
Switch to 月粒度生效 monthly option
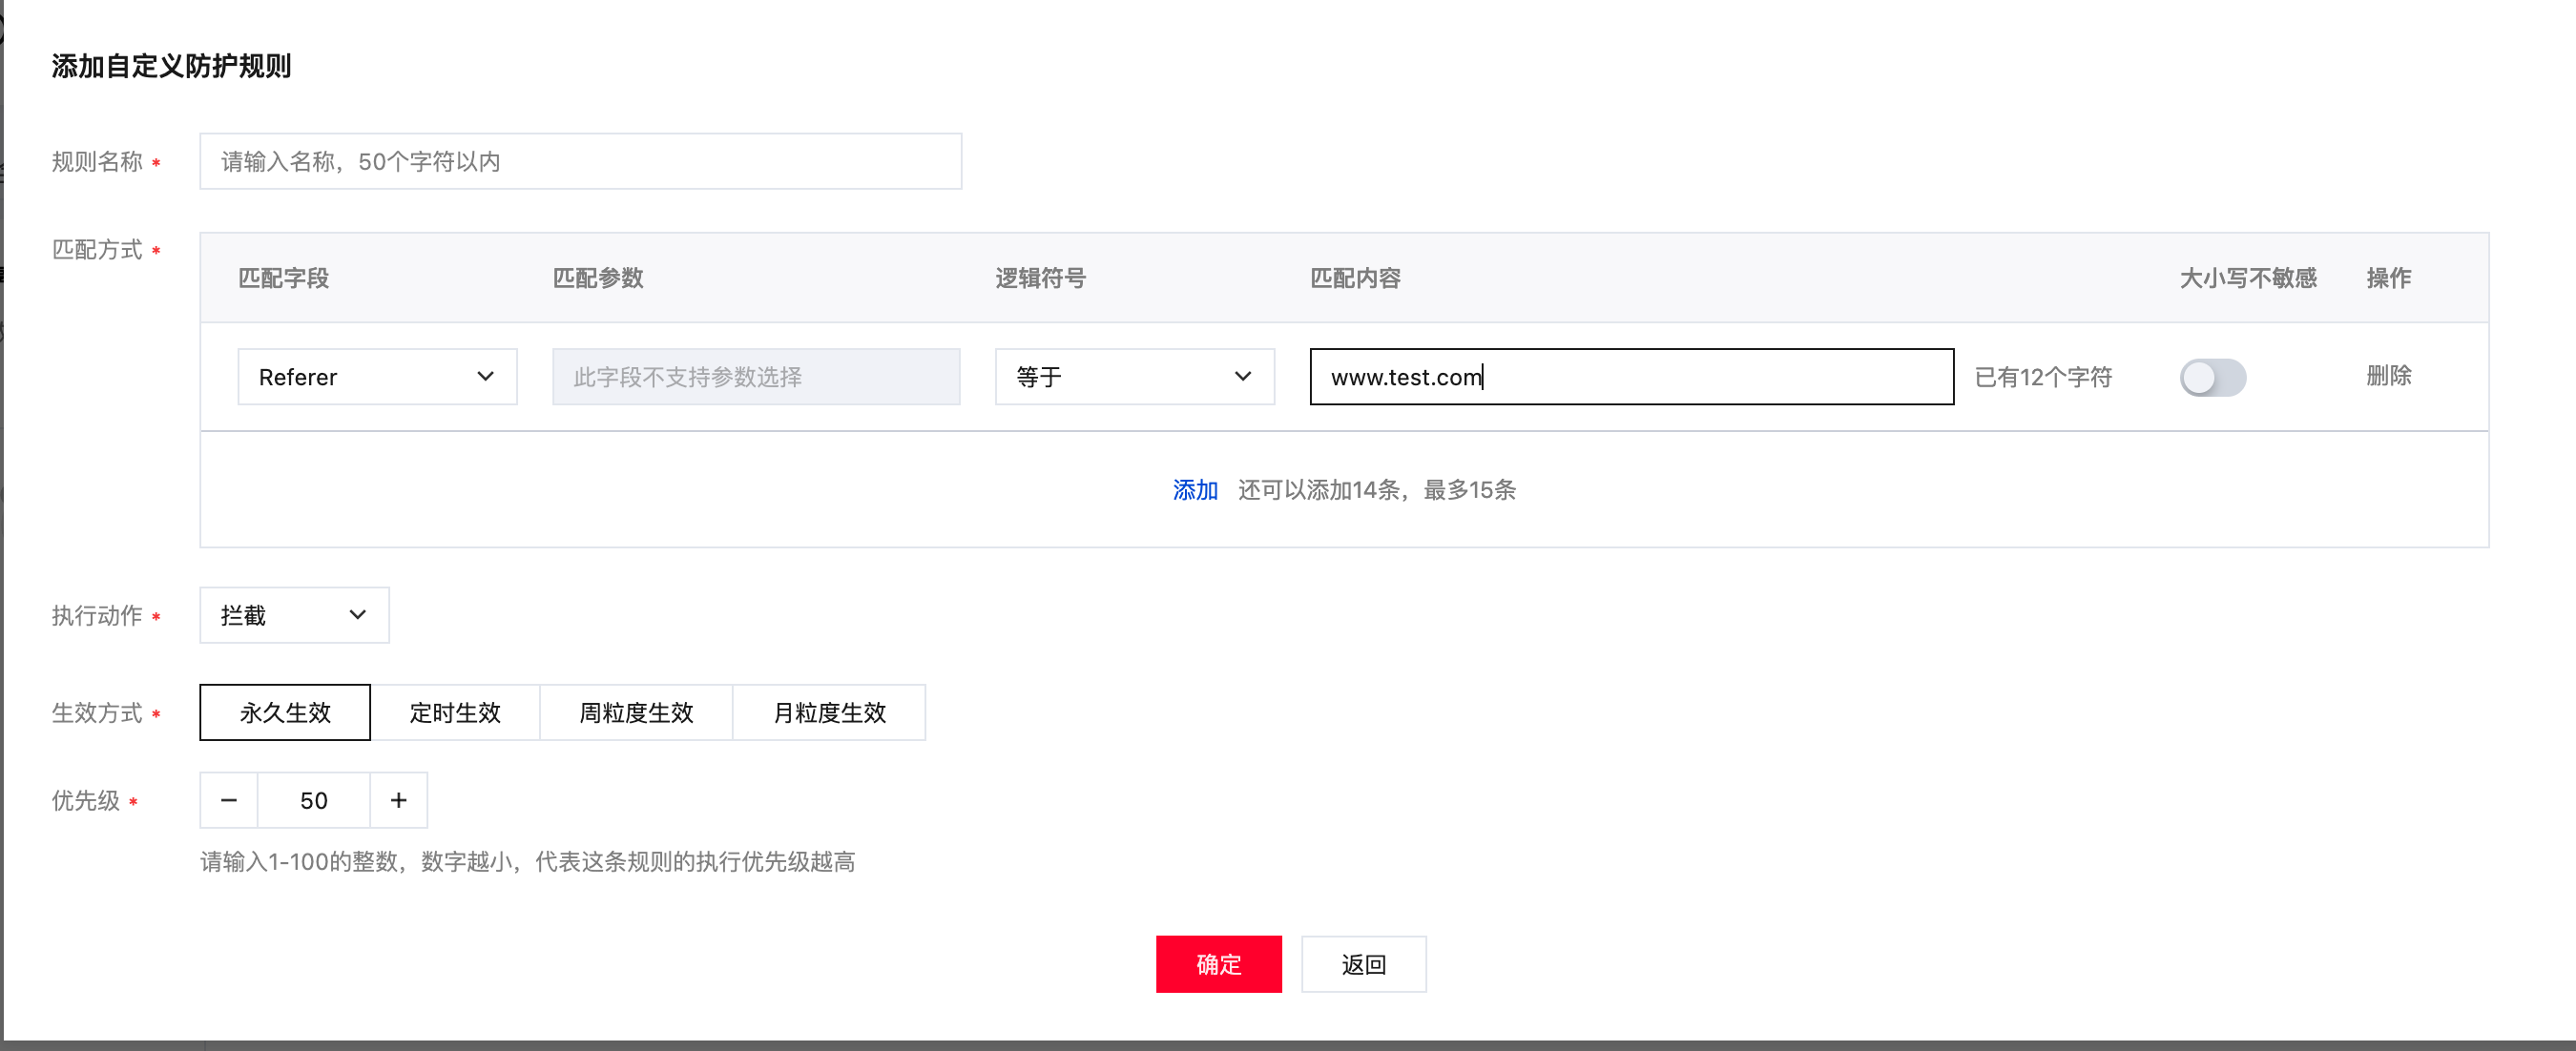tap(829, 712)
